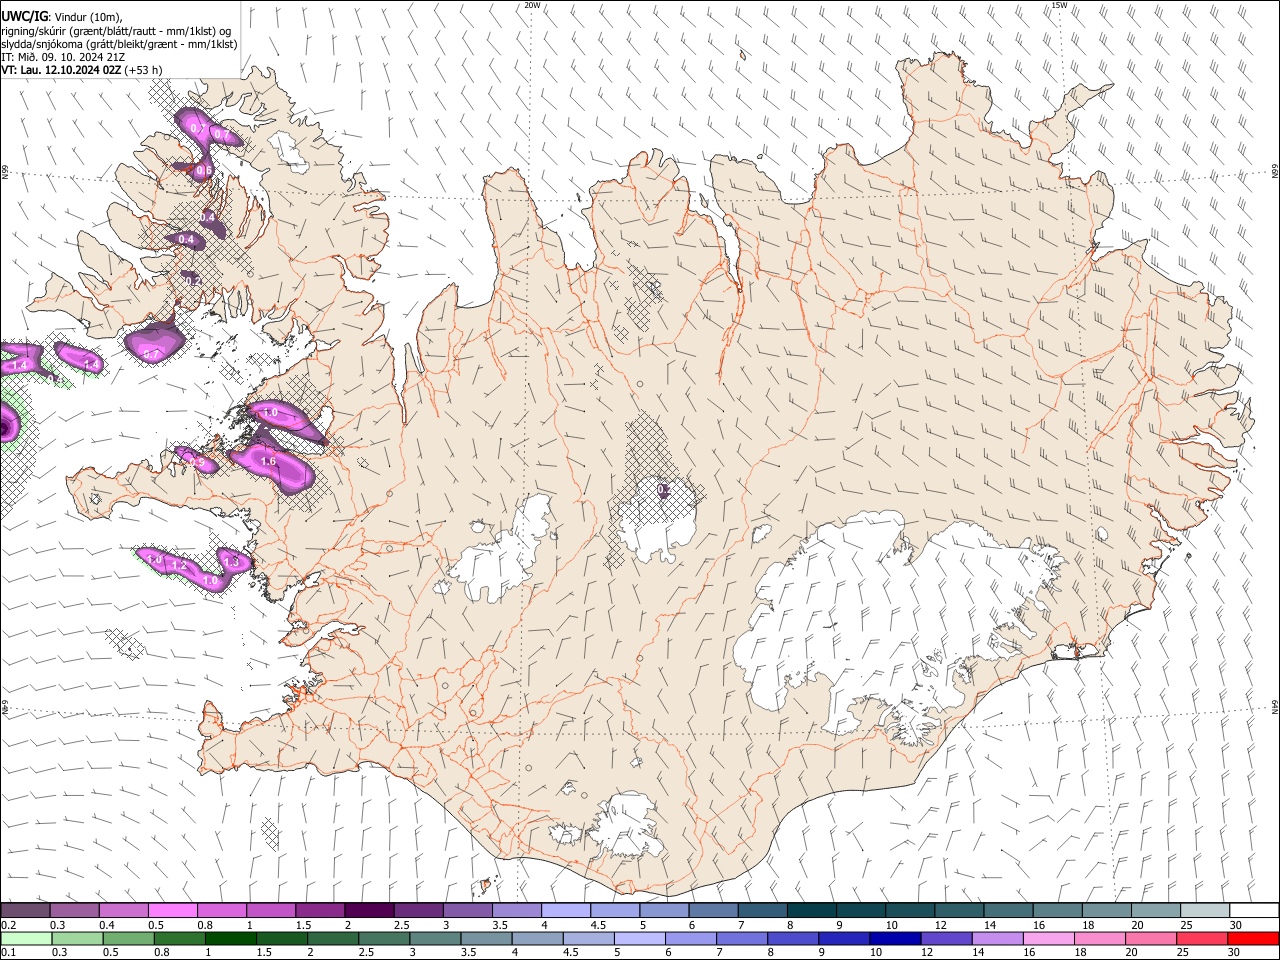
Task: Click the 20W longitude label
Action: point(532,5)
